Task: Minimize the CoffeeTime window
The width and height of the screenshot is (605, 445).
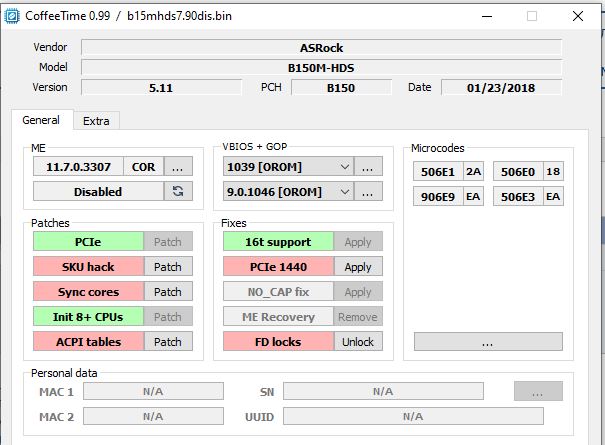Action: coord(487,16)
